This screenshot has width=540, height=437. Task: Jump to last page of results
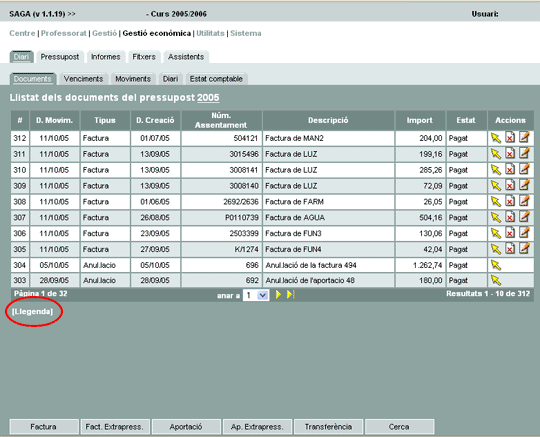291,295
